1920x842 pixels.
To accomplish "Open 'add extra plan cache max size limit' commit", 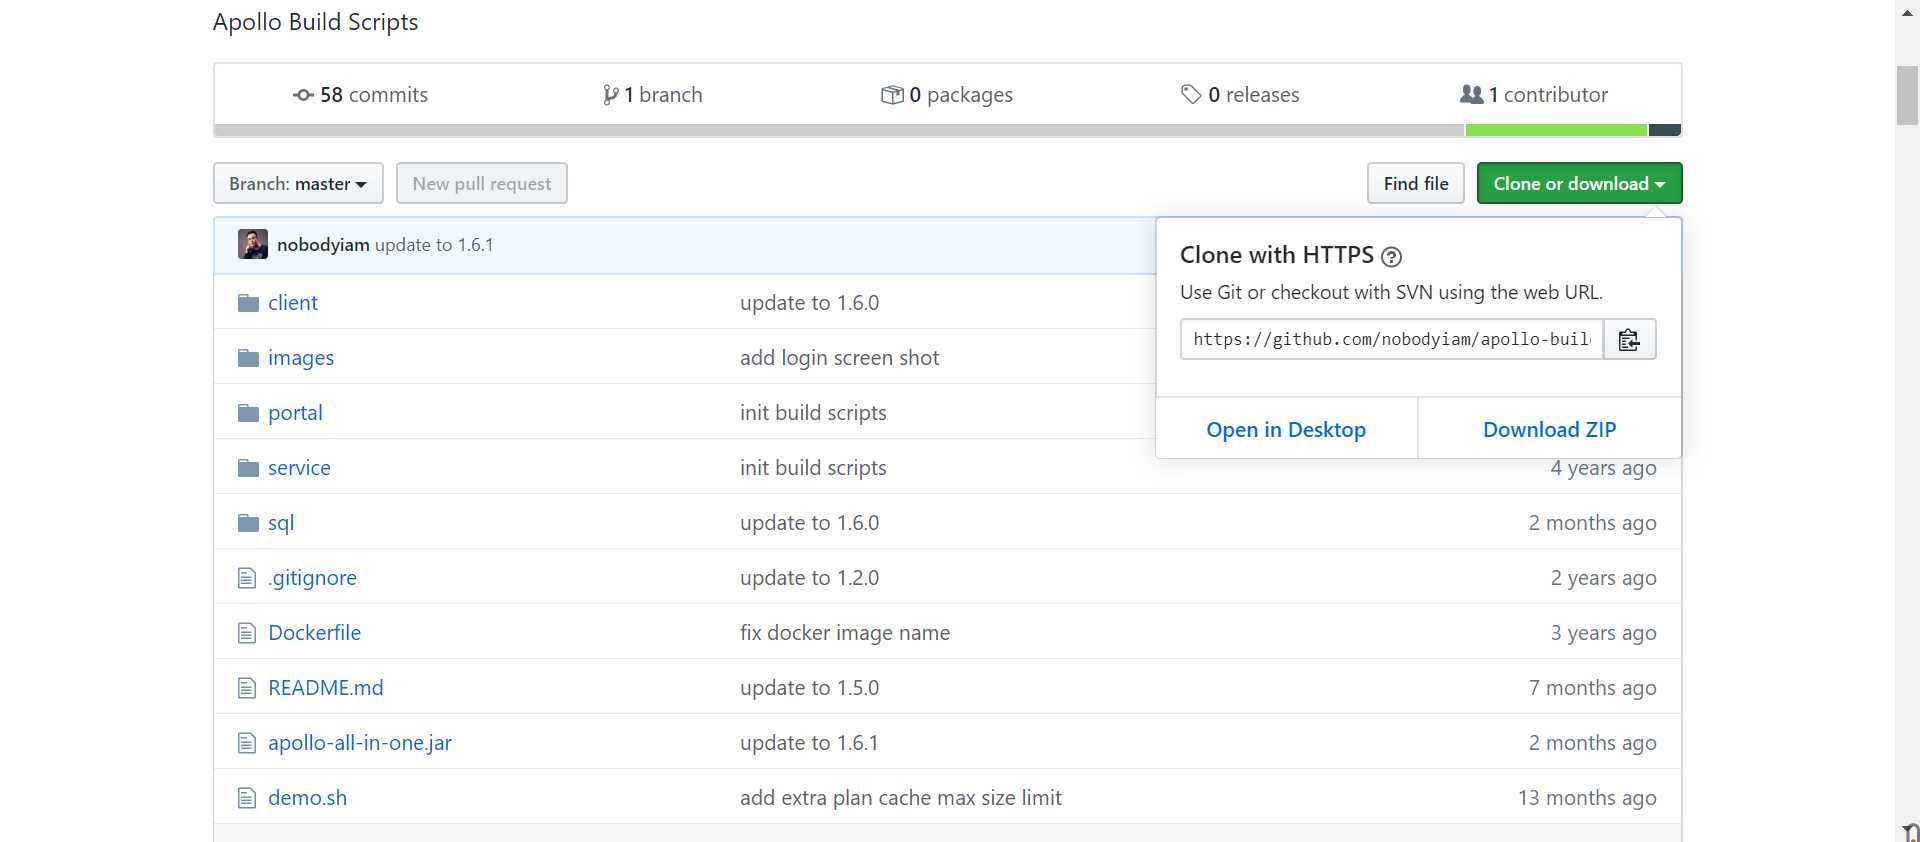I will pos(901,798).
